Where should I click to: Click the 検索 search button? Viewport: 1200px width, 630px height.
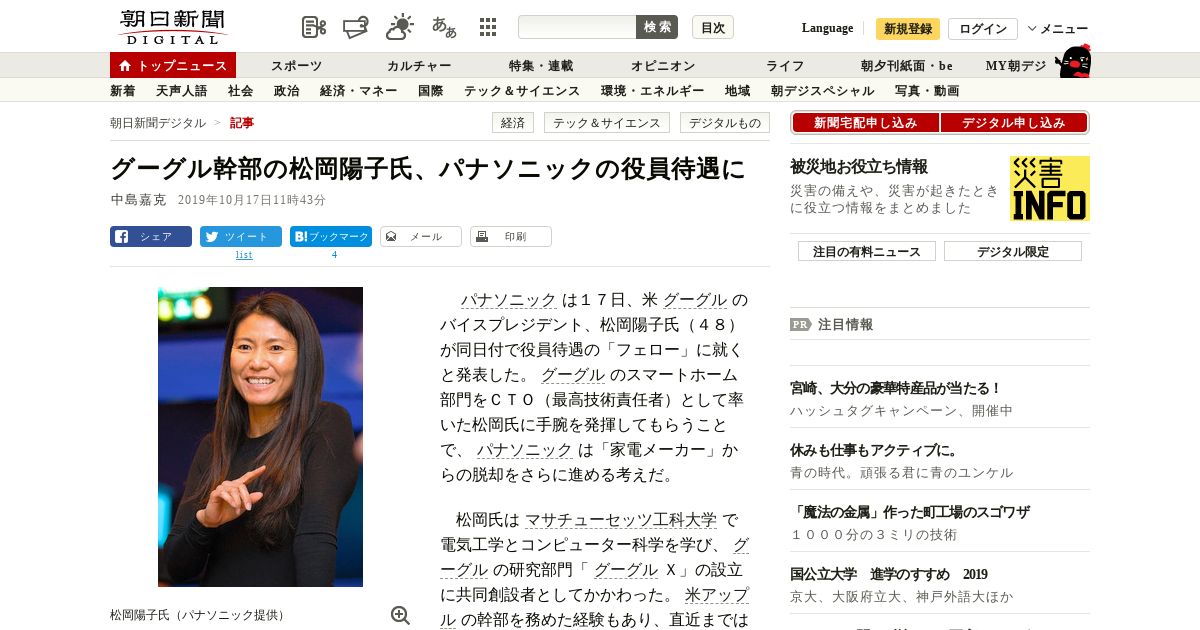(x=657, y=27)
